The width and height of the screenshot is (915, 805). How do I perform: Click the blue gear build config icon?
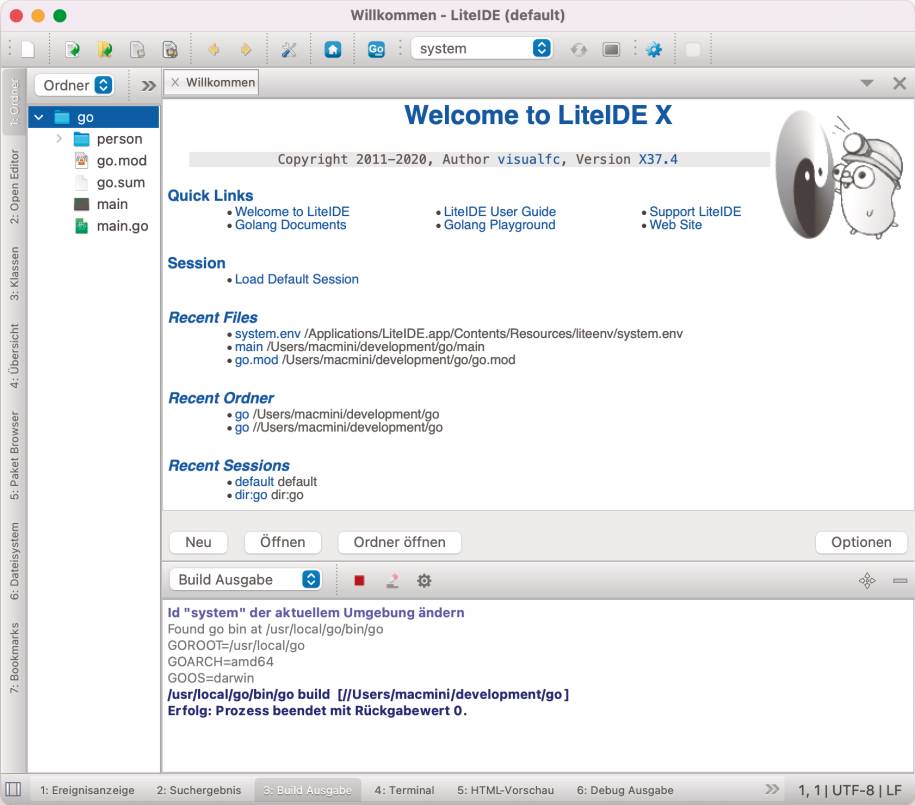tap(654, 50)
